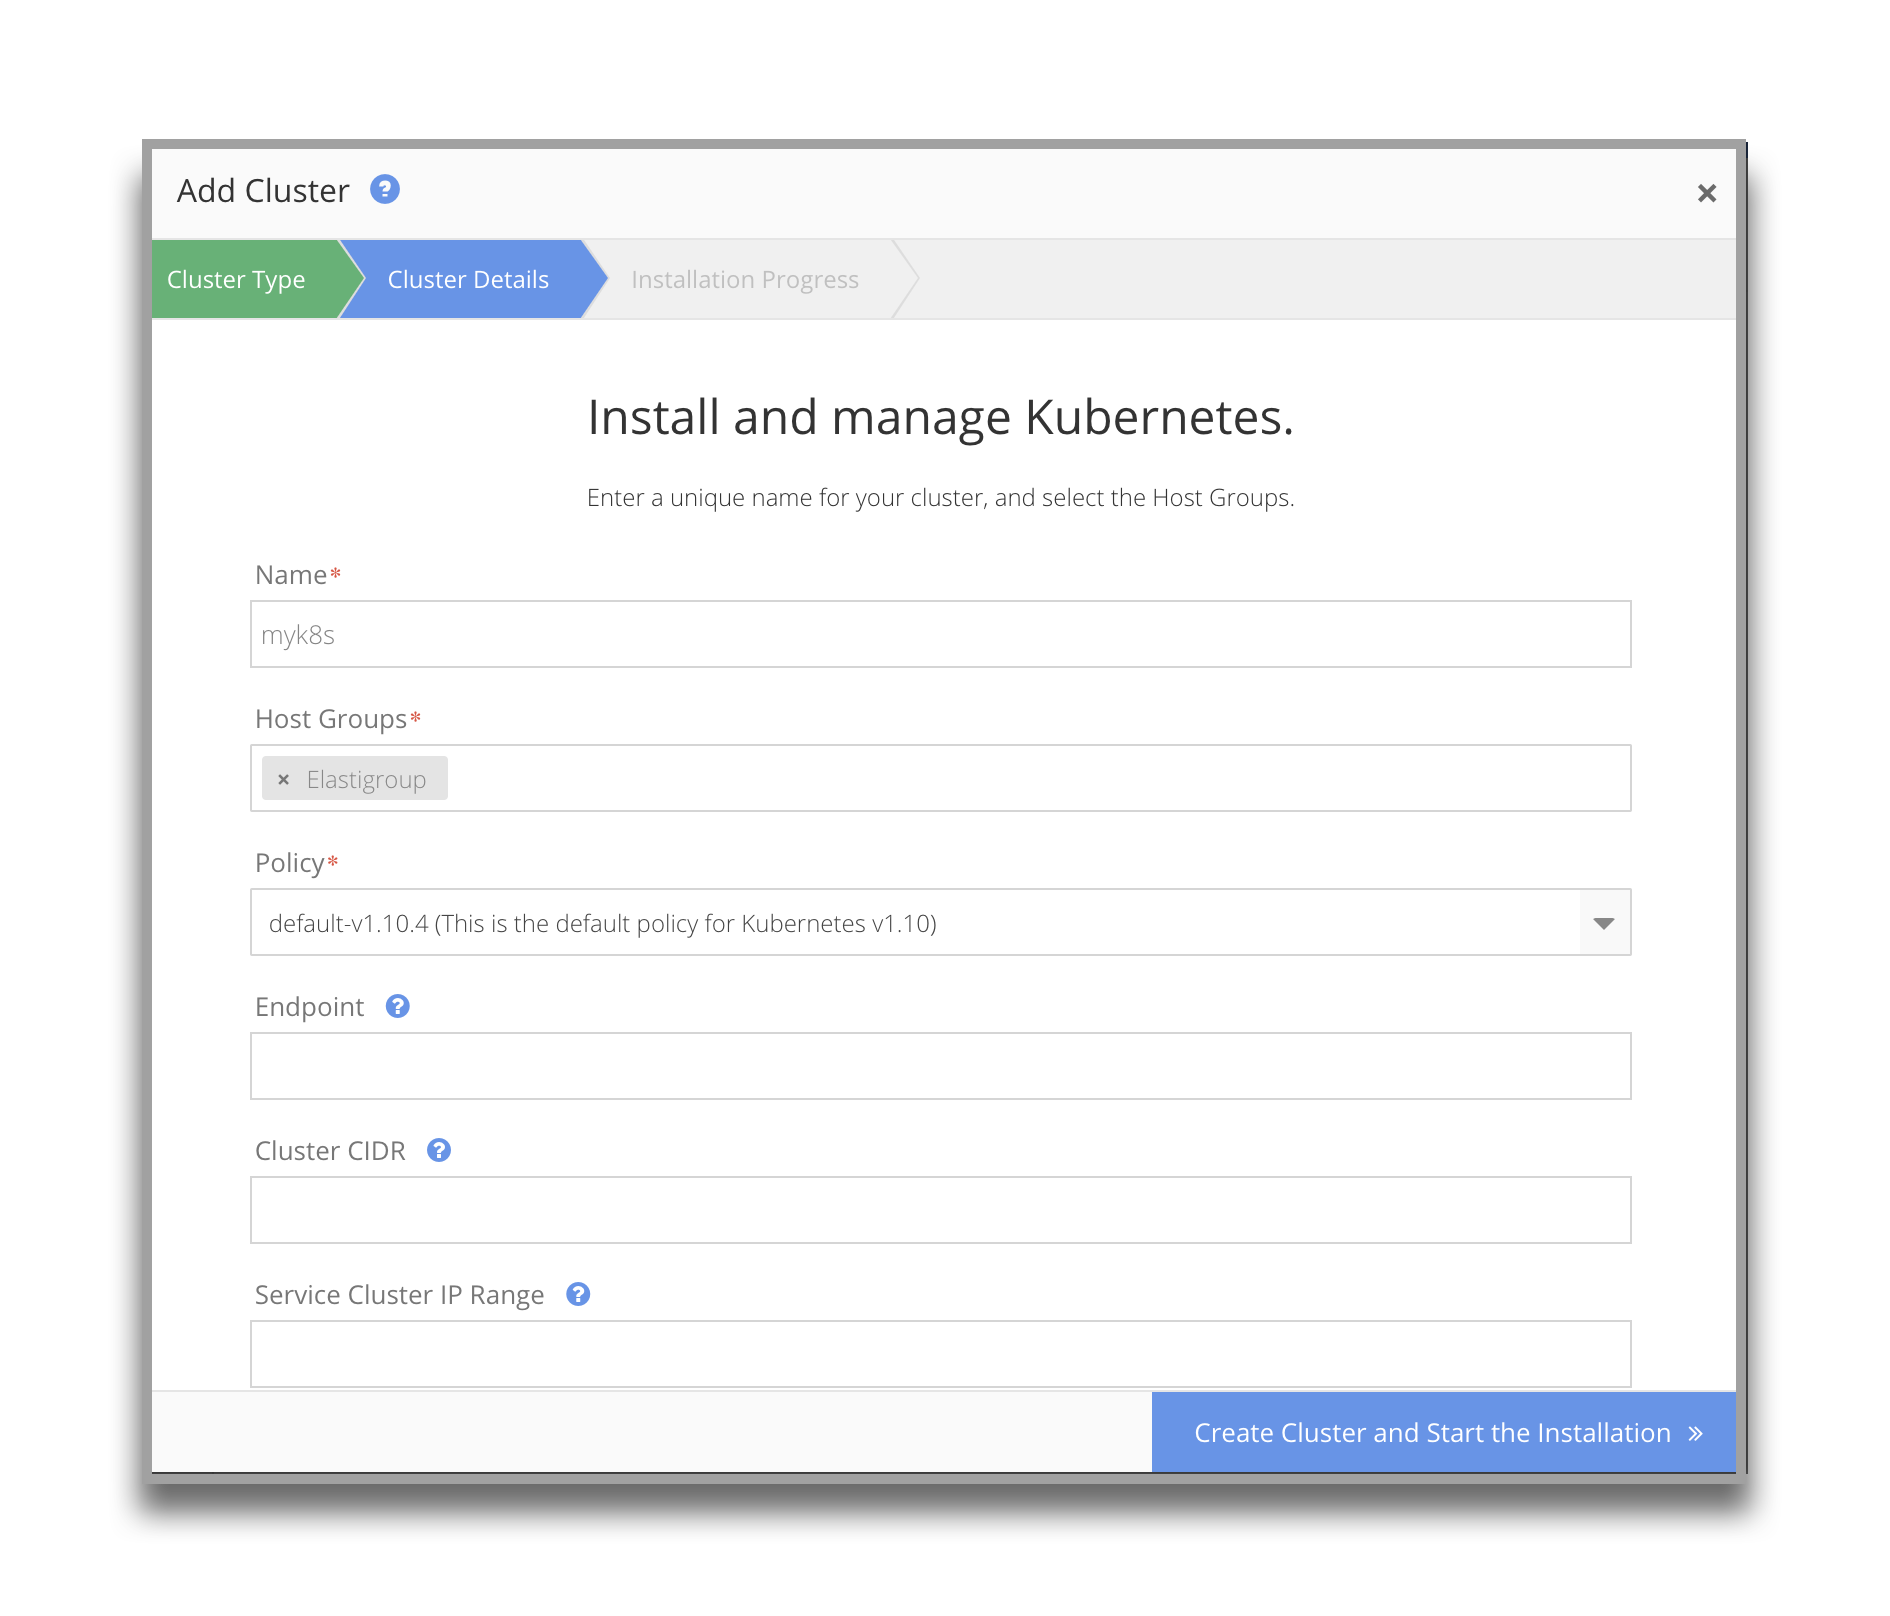Image resolution: width=1890 pixels, height=1616 pixels.
Task: Focus the Cluster CIDR input field
Action: click(940, 1210)
